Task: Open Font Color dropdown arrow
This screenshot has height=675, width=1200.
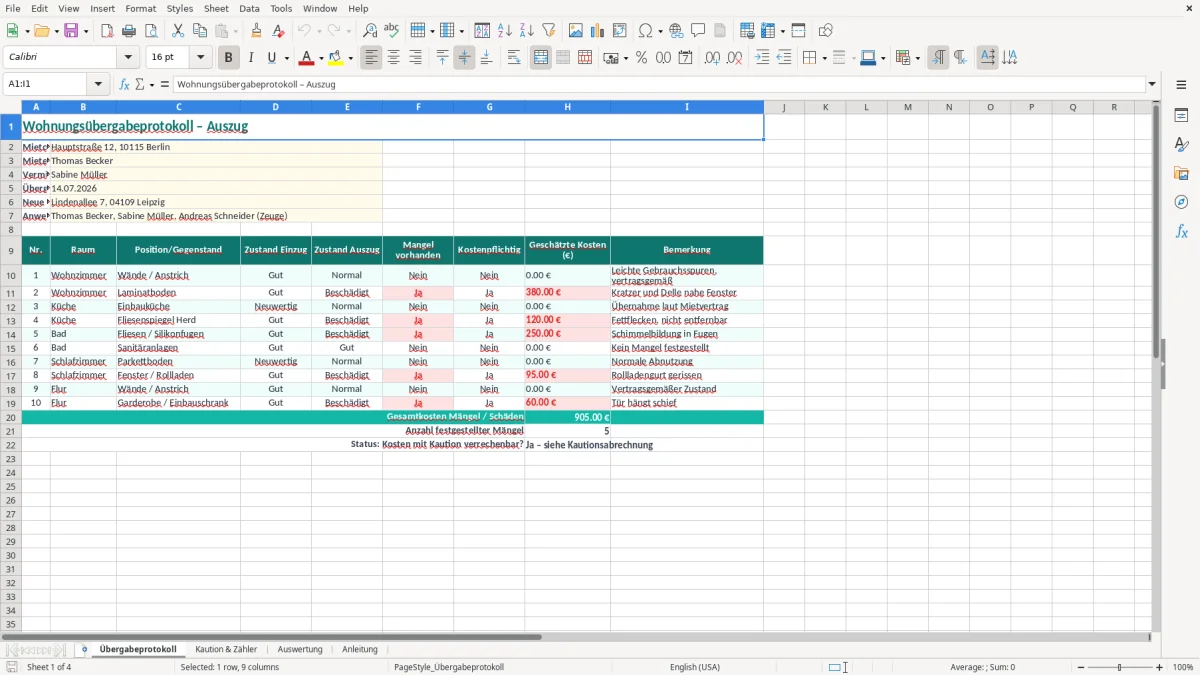Action: point(321,58)
